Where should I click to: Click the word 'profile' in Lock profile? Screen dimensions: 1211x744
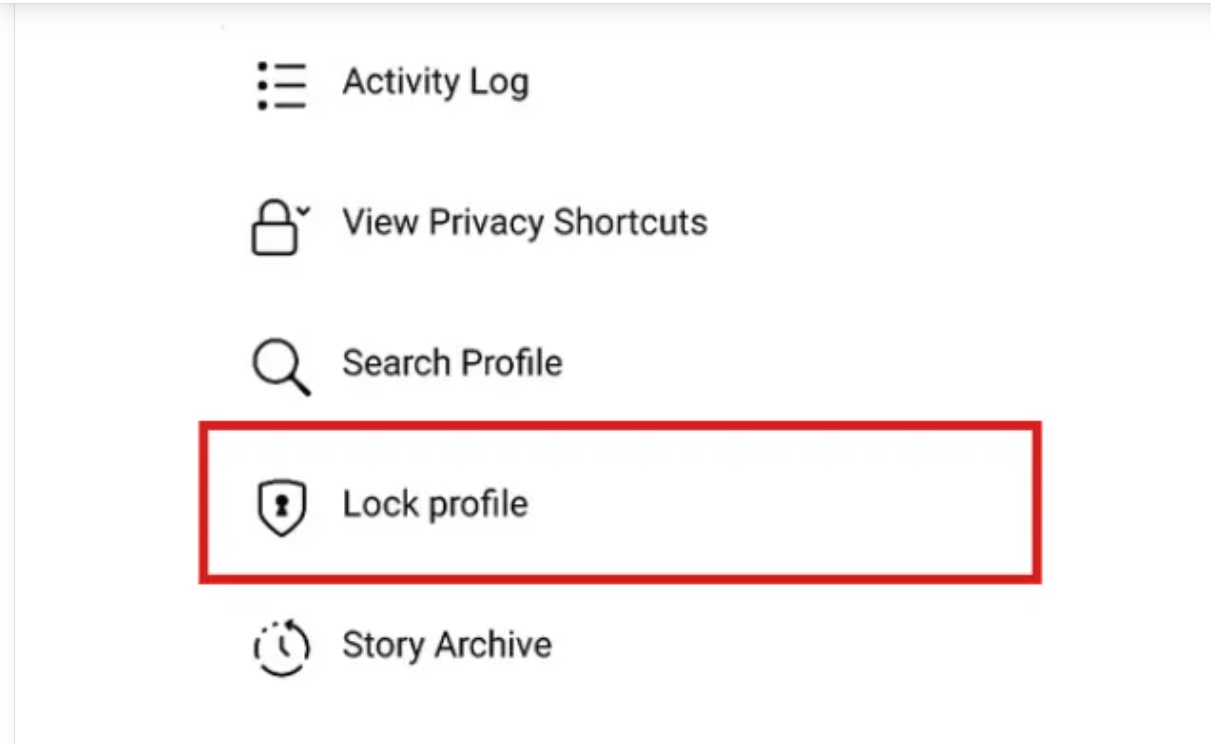[478, 504]
